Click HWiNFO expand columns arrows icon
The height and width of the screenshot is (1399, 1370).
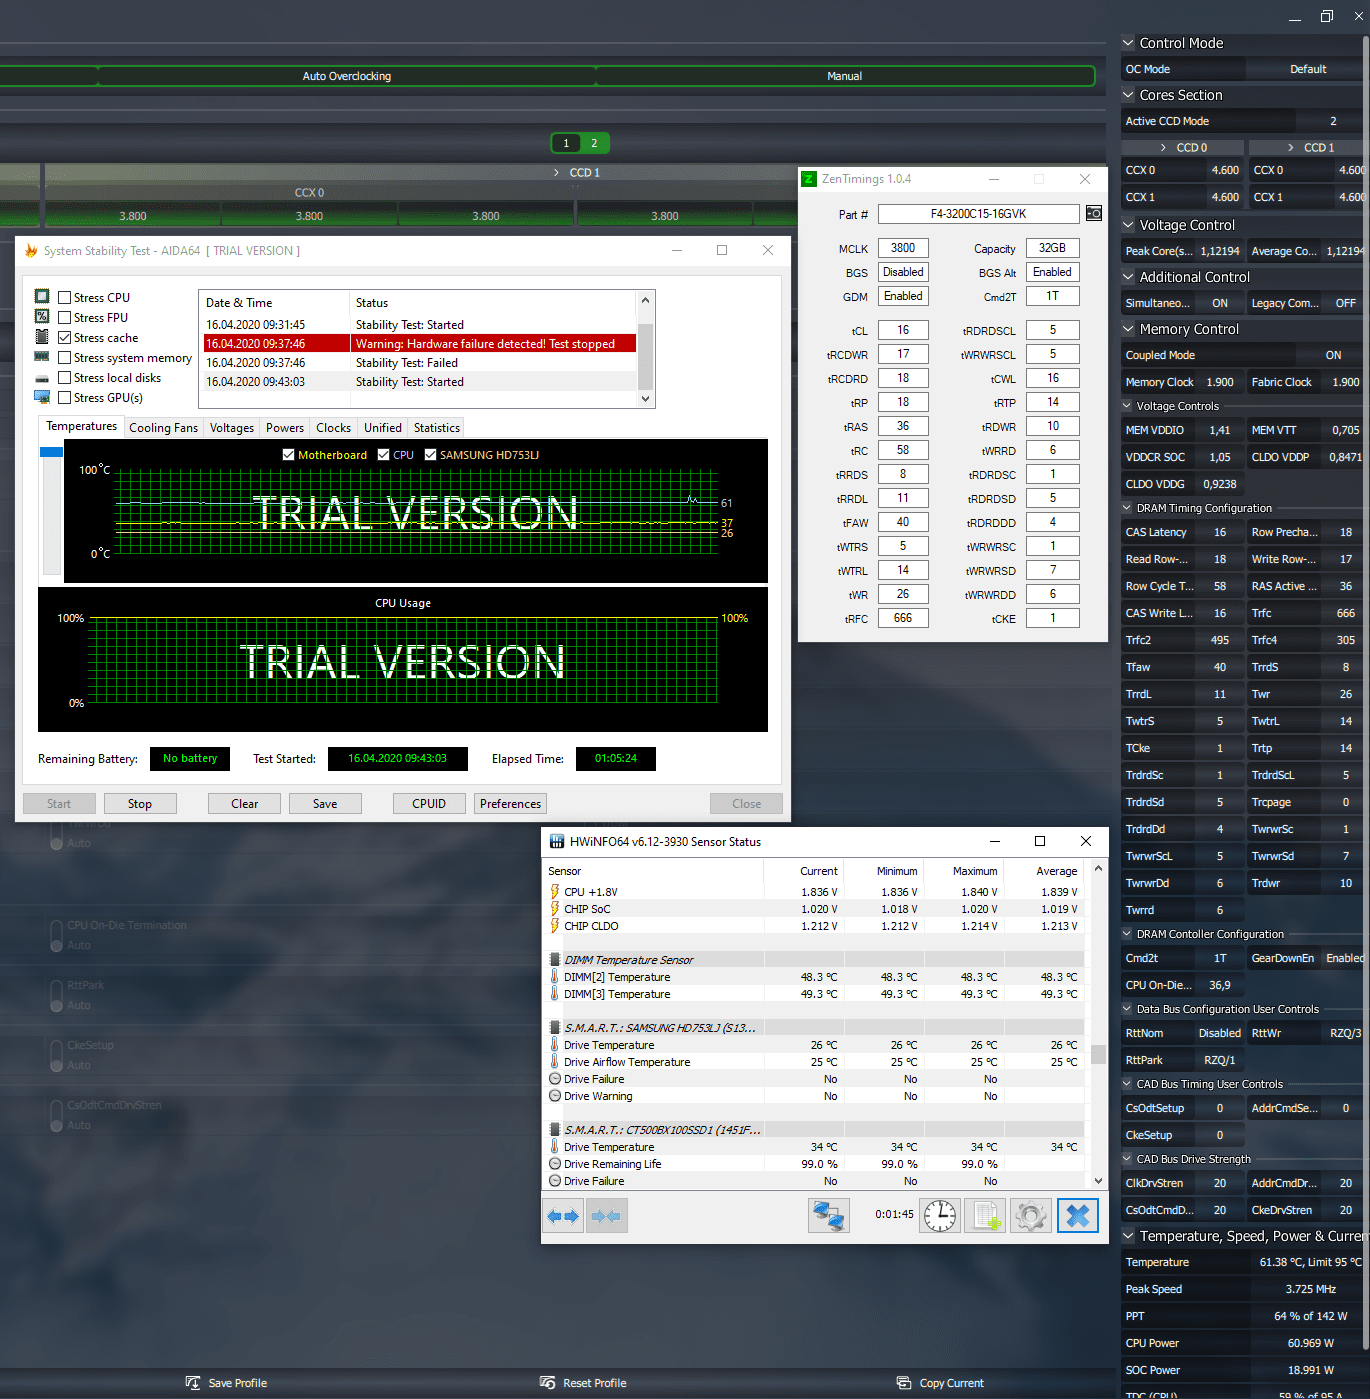pyautogui.click(x=563, y=1216)
